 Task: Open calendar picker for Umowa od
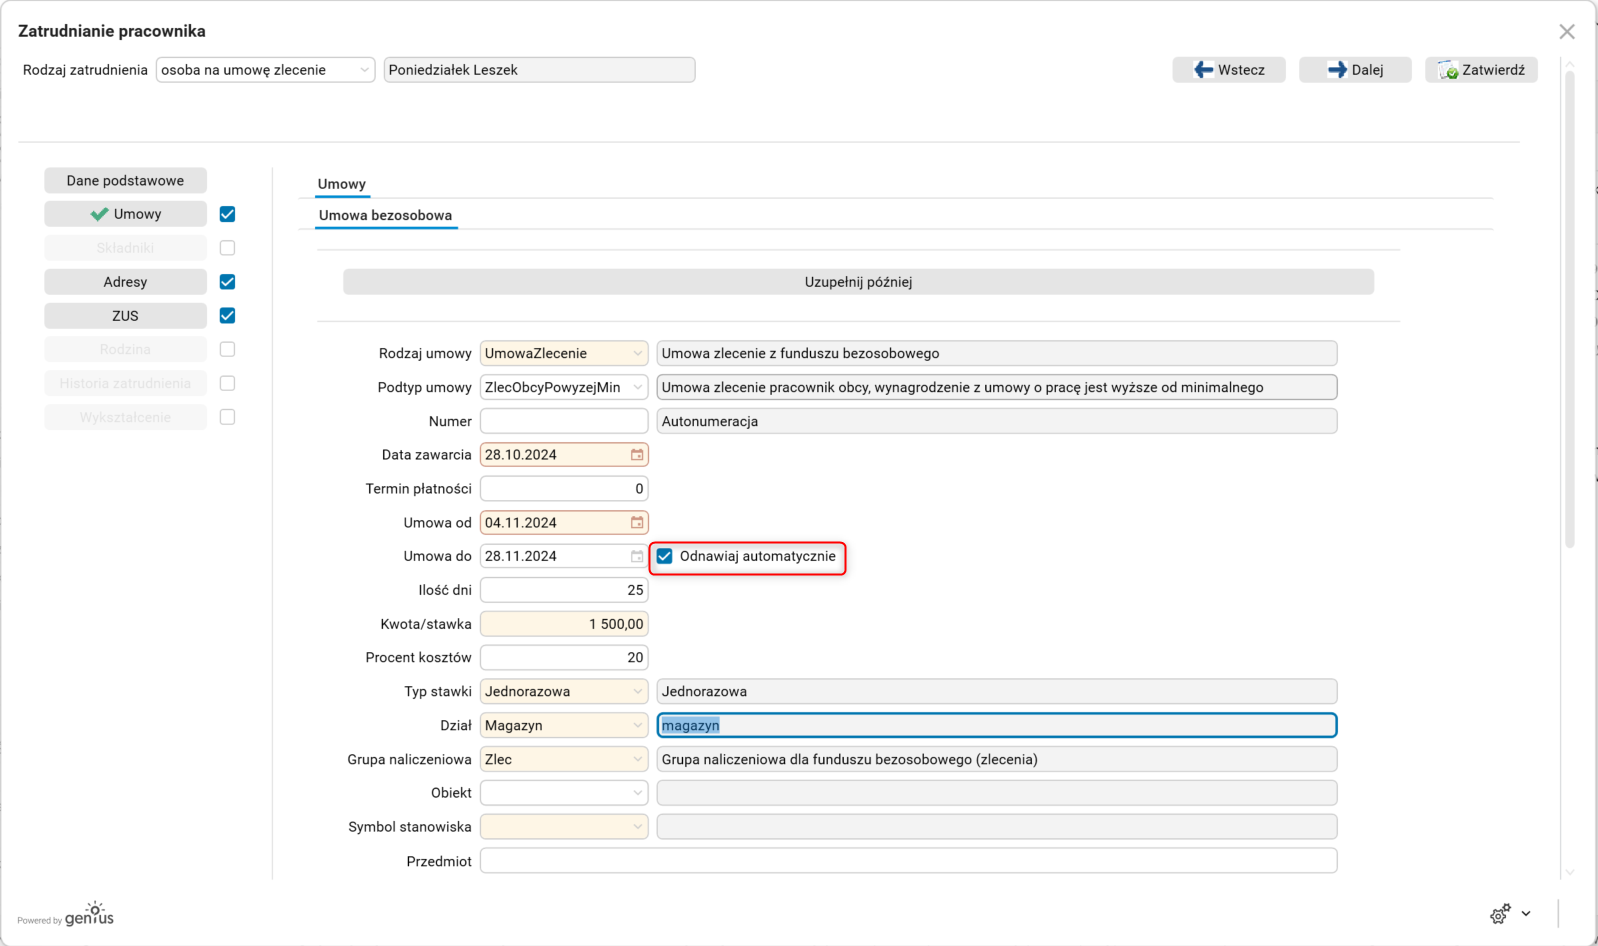[x=637, y=523]
